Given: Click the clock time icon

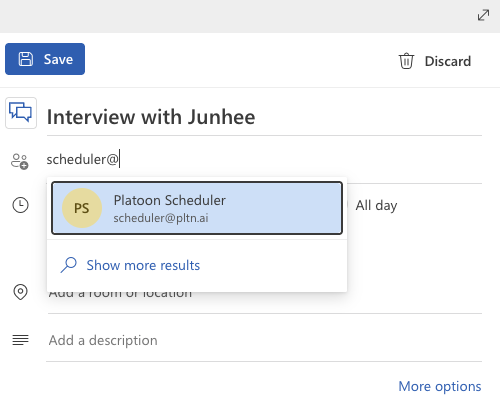Looking at the screenshot, I should click(20, 205).
